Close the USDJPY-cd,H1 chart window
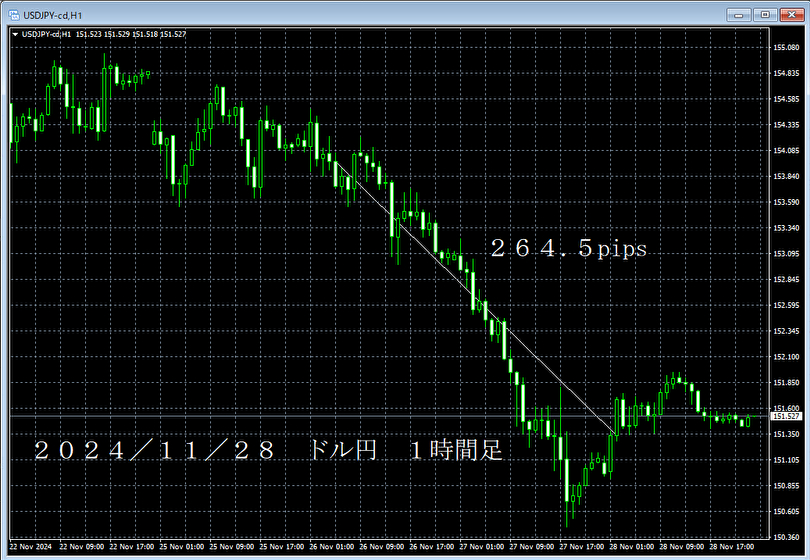Image resolution: width=810 pixels, height=560 pixels. (x=791, y=15)
